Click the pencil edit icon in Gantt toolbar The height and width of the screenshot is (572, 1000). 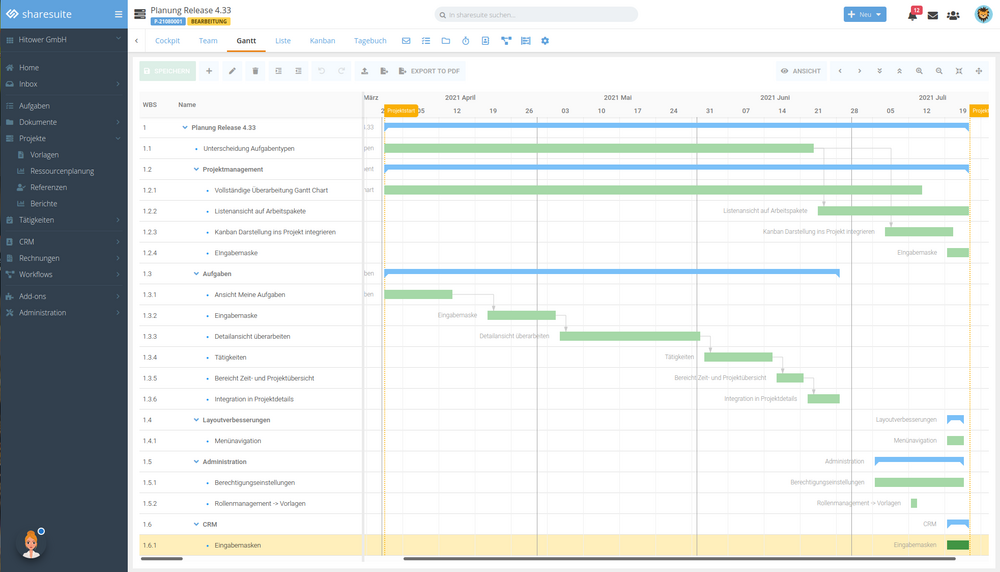coord(232,71)
